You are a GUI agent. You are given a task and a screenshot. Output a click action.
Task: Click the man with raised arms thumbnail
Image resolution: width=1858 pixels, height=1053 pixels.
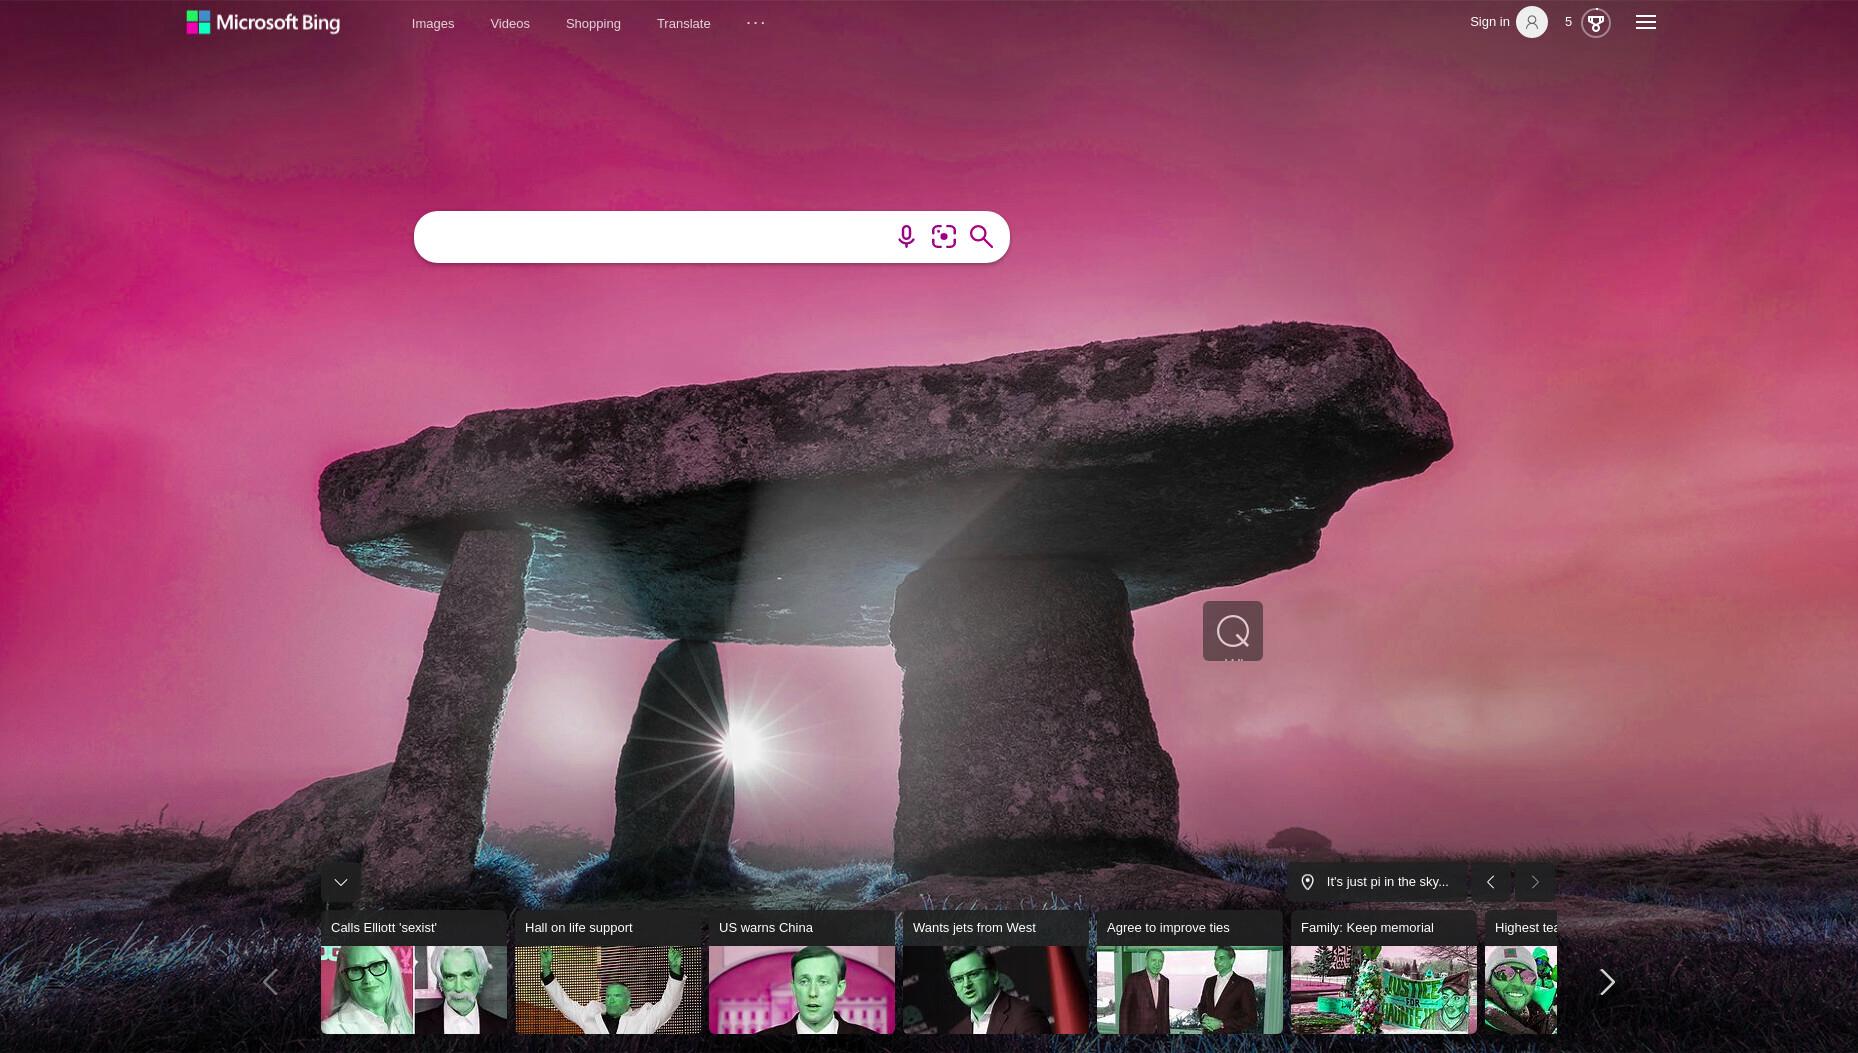pyautogui.click(x=608, y=990)
